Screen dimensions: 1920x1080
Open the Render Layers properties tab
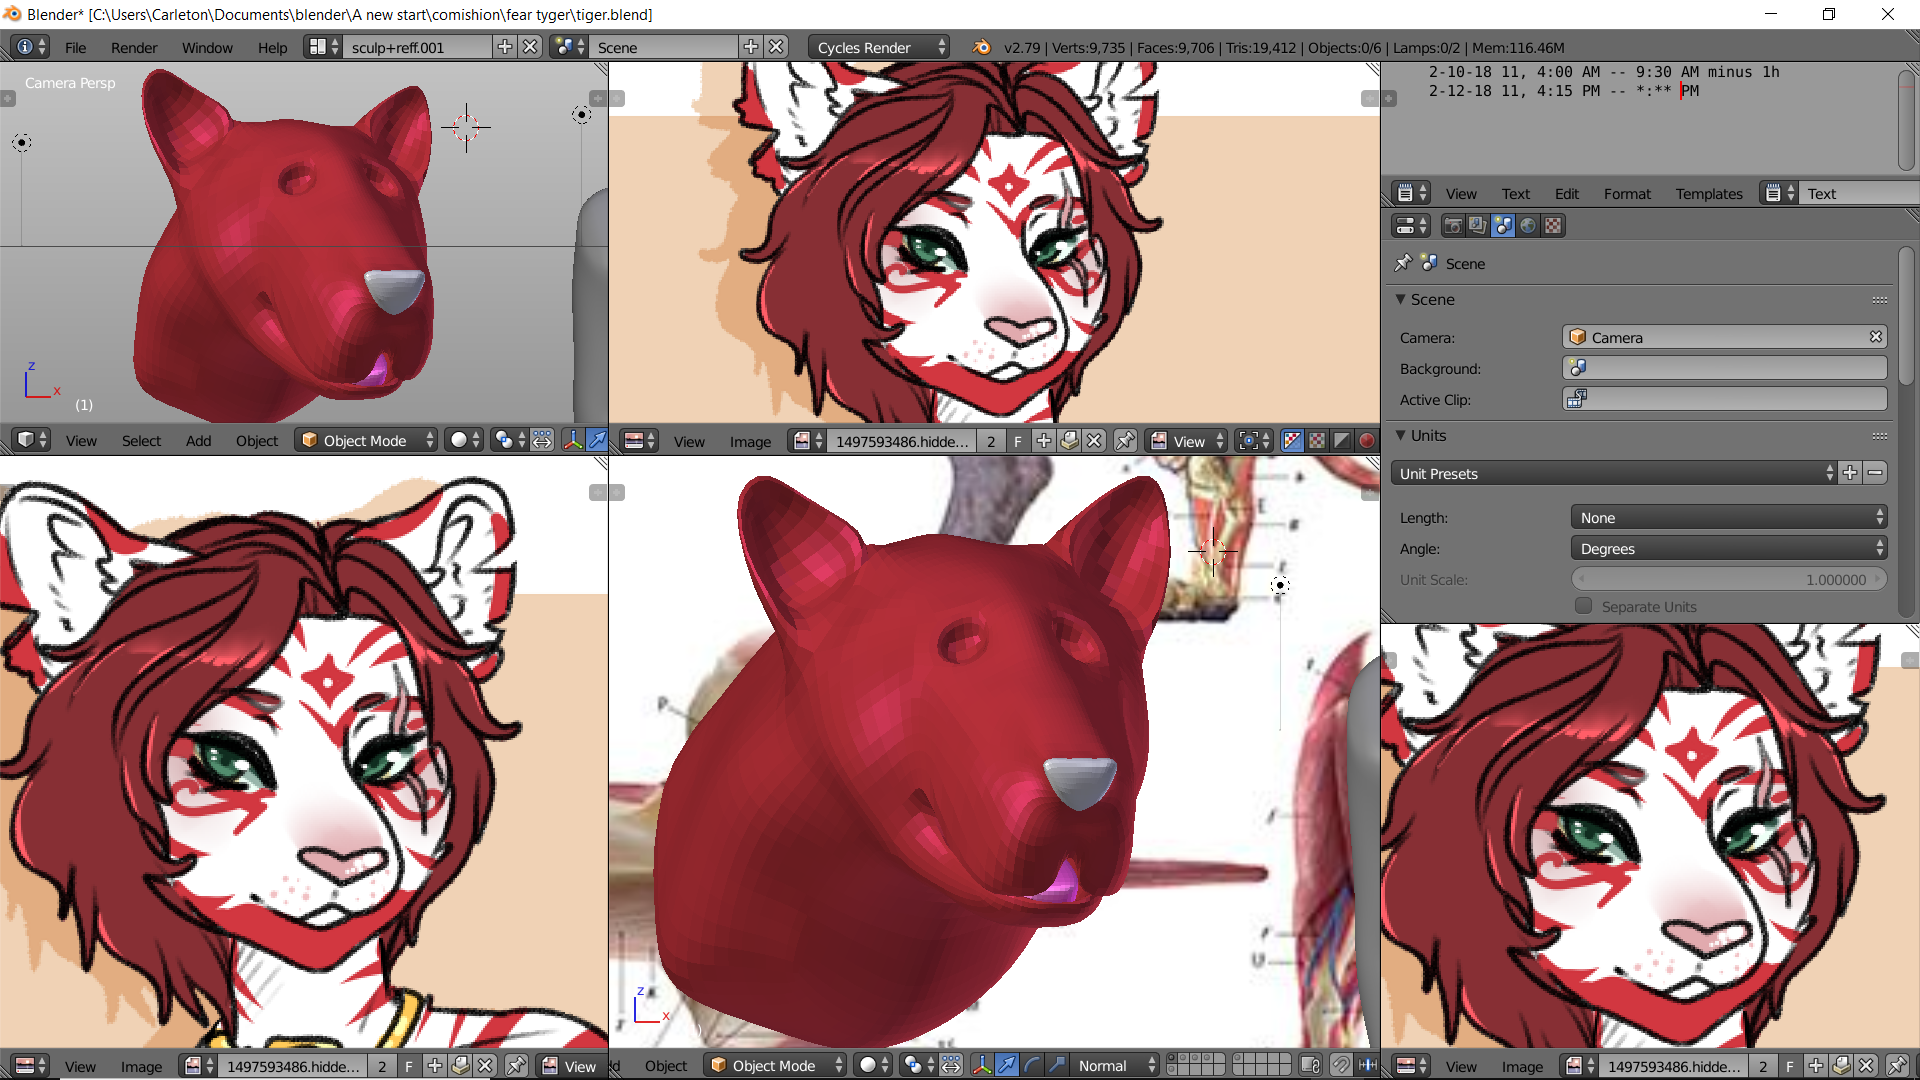tap(1478, 226)
